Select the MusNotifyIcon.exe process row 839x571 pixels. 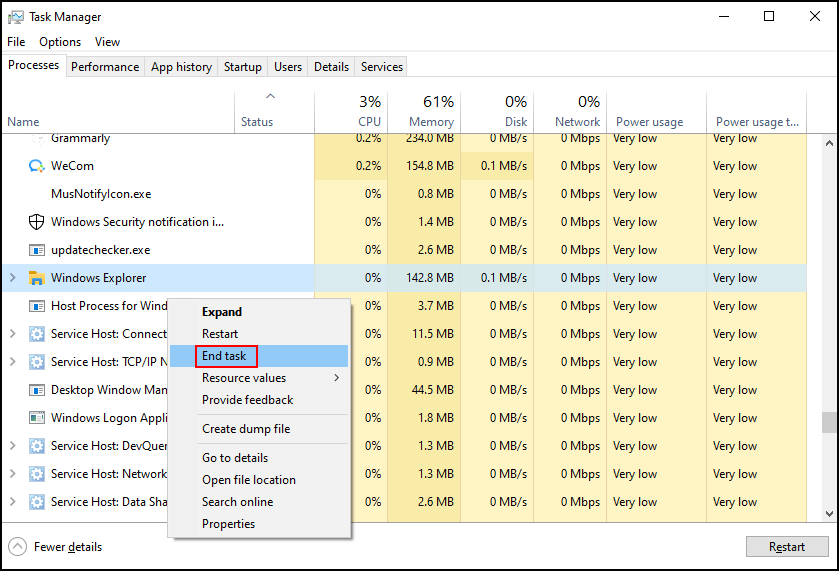coord(405,194)
